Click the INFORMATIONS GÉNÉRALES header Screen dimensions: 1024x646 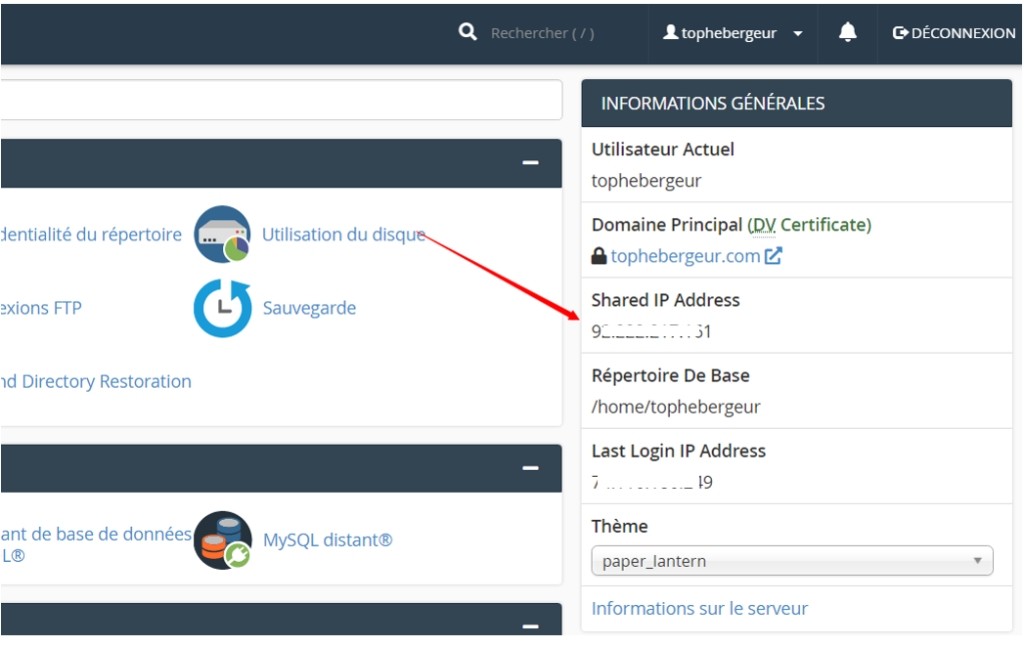pyautogui.click(x=796, y=103)
